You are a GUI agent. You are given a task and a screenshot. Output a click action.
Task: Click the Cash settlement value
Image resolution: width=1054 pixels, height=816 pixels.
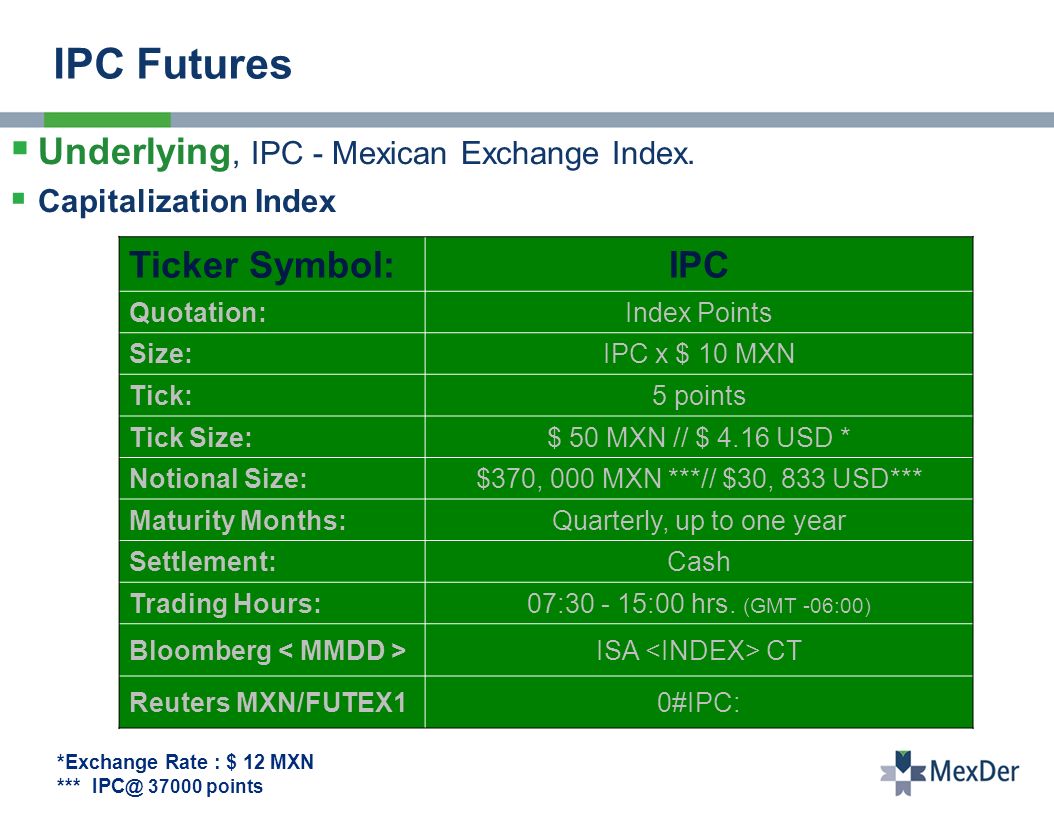pos(699,561)
